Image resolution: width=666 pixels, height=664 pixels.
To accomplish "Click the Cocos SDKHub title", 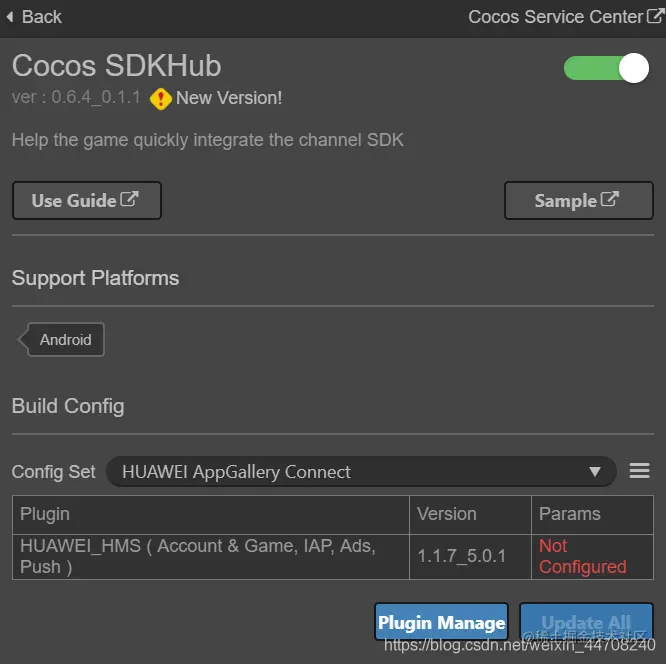I will point(116,66).
